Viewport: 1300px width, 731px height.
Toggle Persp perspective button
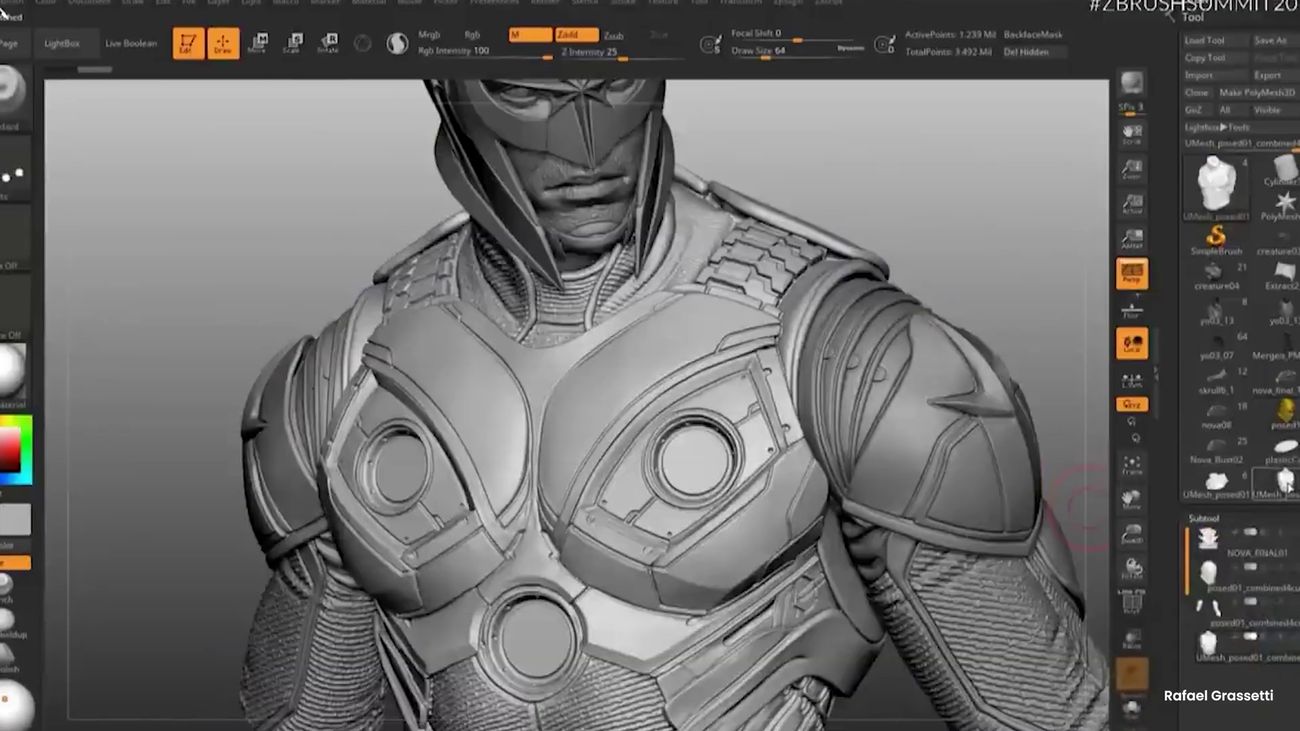point(1132,273)
